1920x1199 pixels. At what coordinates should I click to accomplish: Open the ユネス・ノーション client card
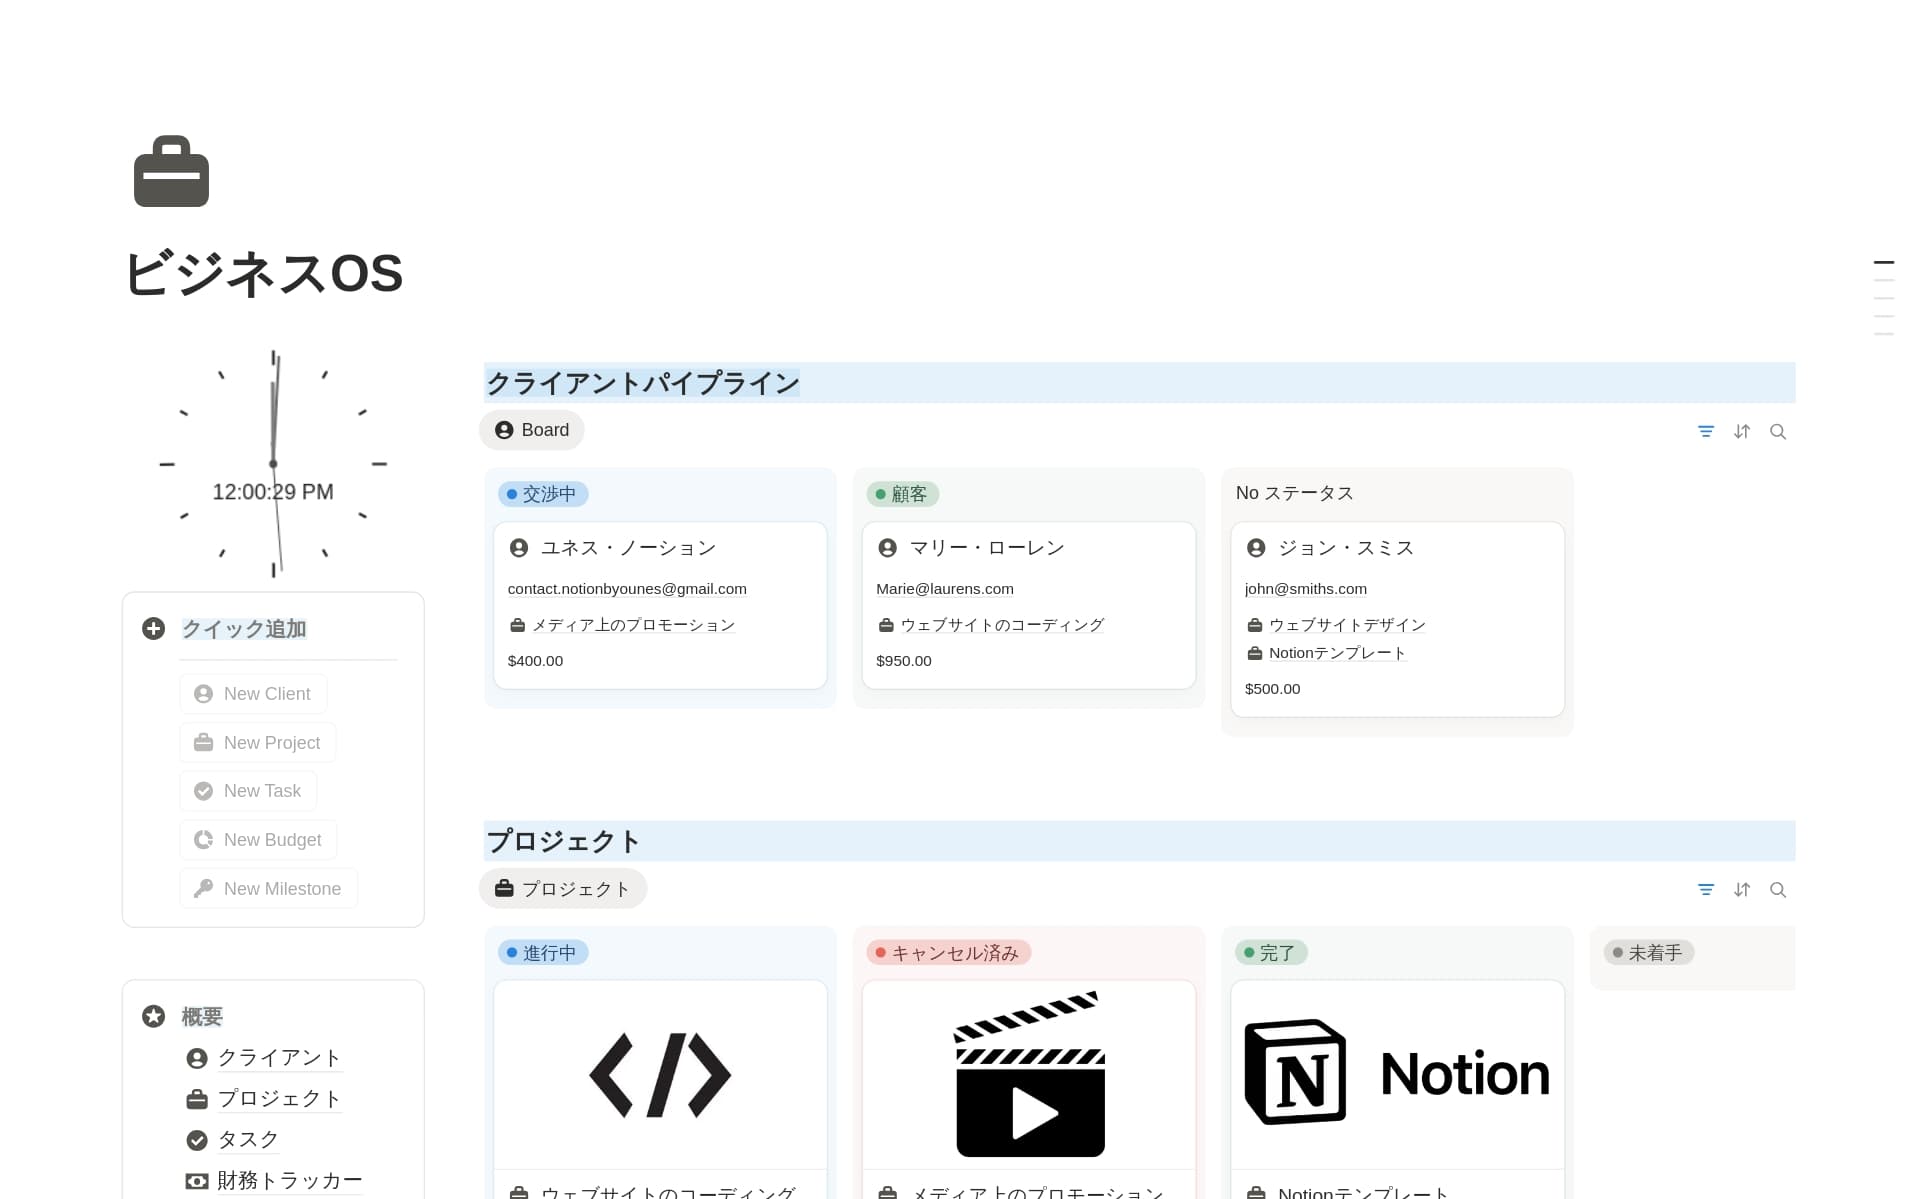(x=628, y=548)
